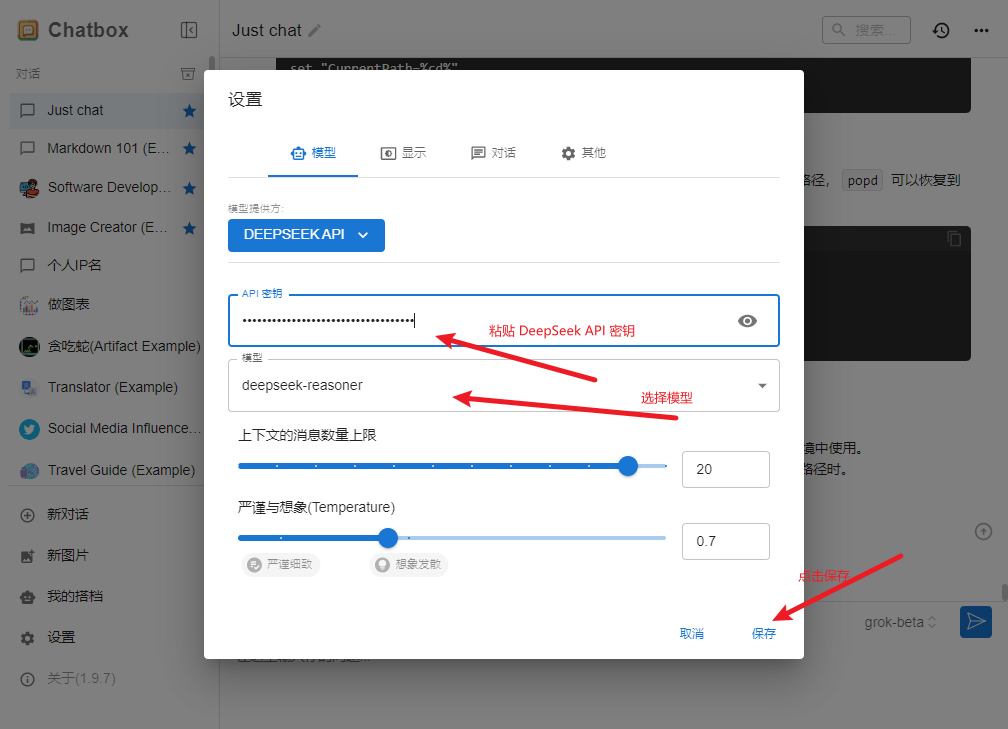Switch to the 其他 settings tab
Viewport: 1008px width, 729px height.
pyautogui.click(x=583, y=153)
